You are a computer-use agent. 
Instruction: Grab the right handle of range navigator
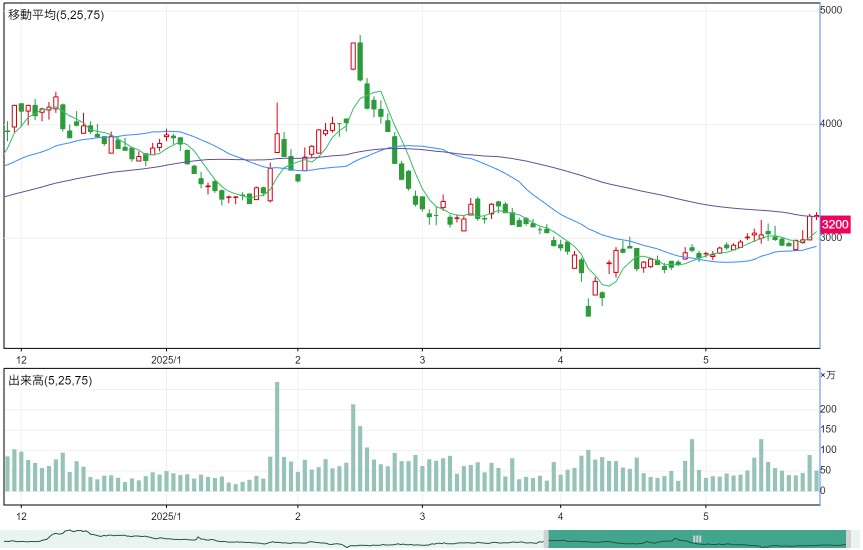pyautogui.click(x=848, y=539)
